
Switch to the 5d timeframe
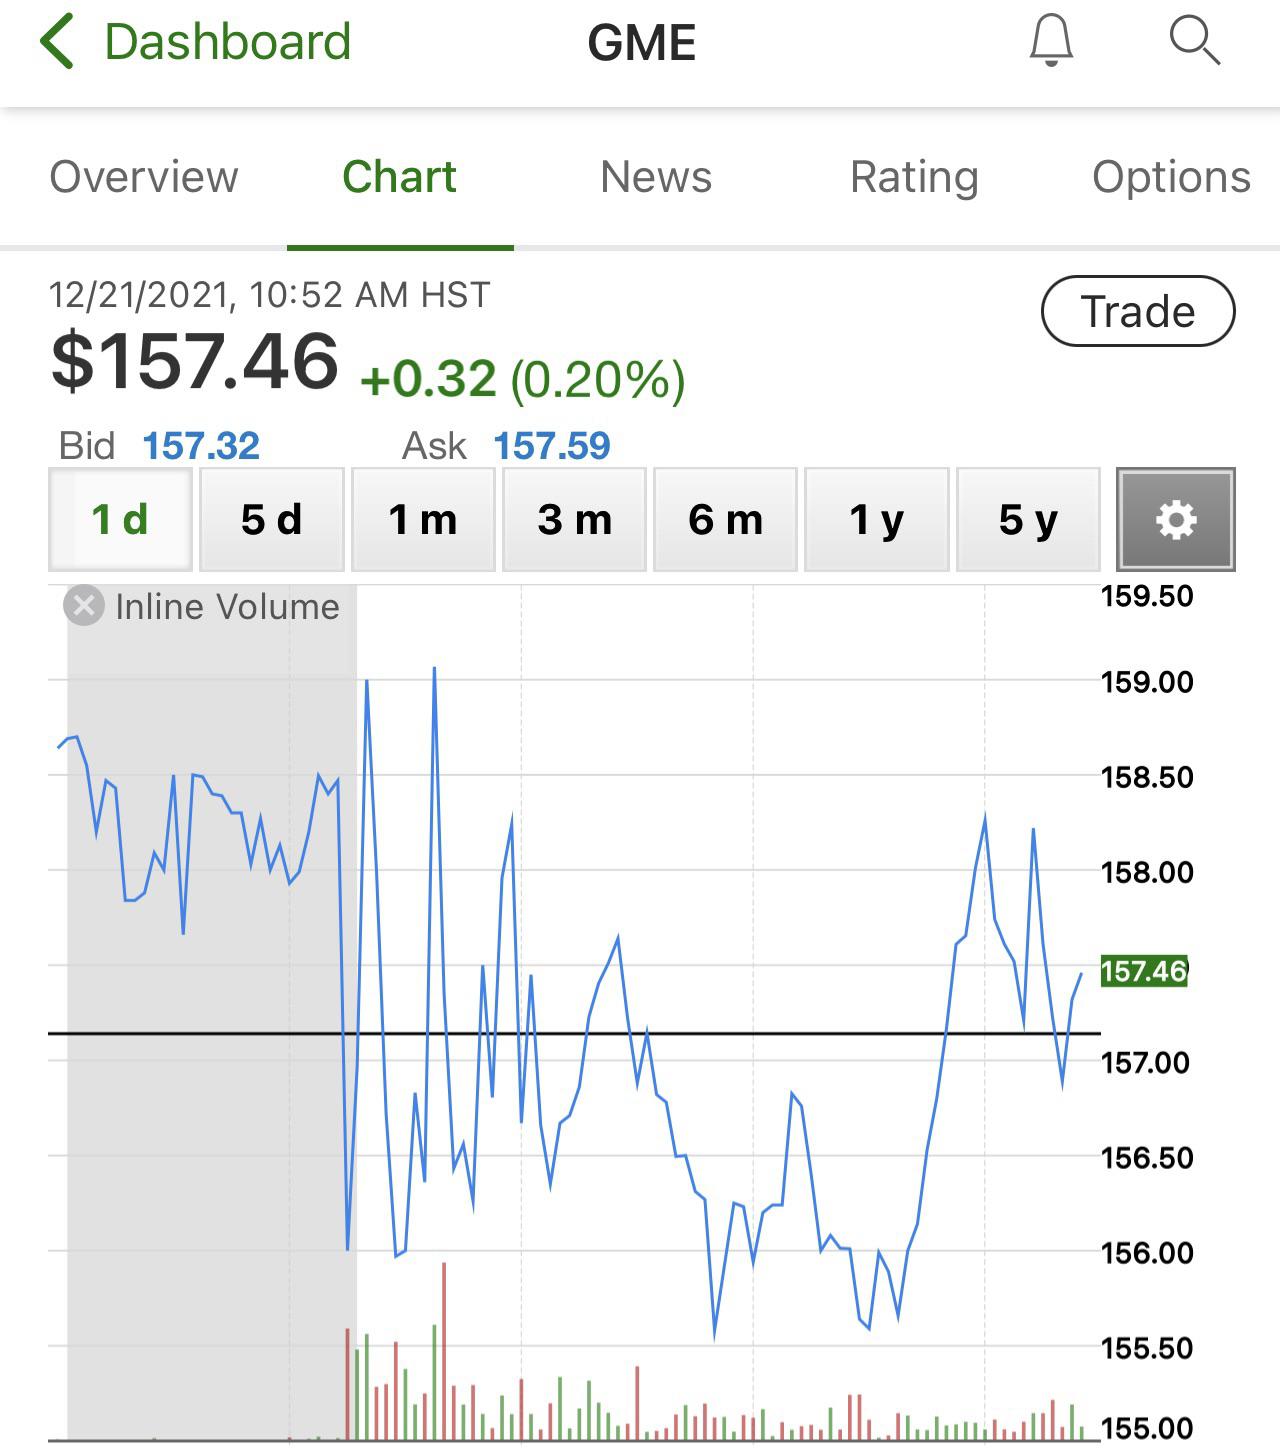click(271, 519)
